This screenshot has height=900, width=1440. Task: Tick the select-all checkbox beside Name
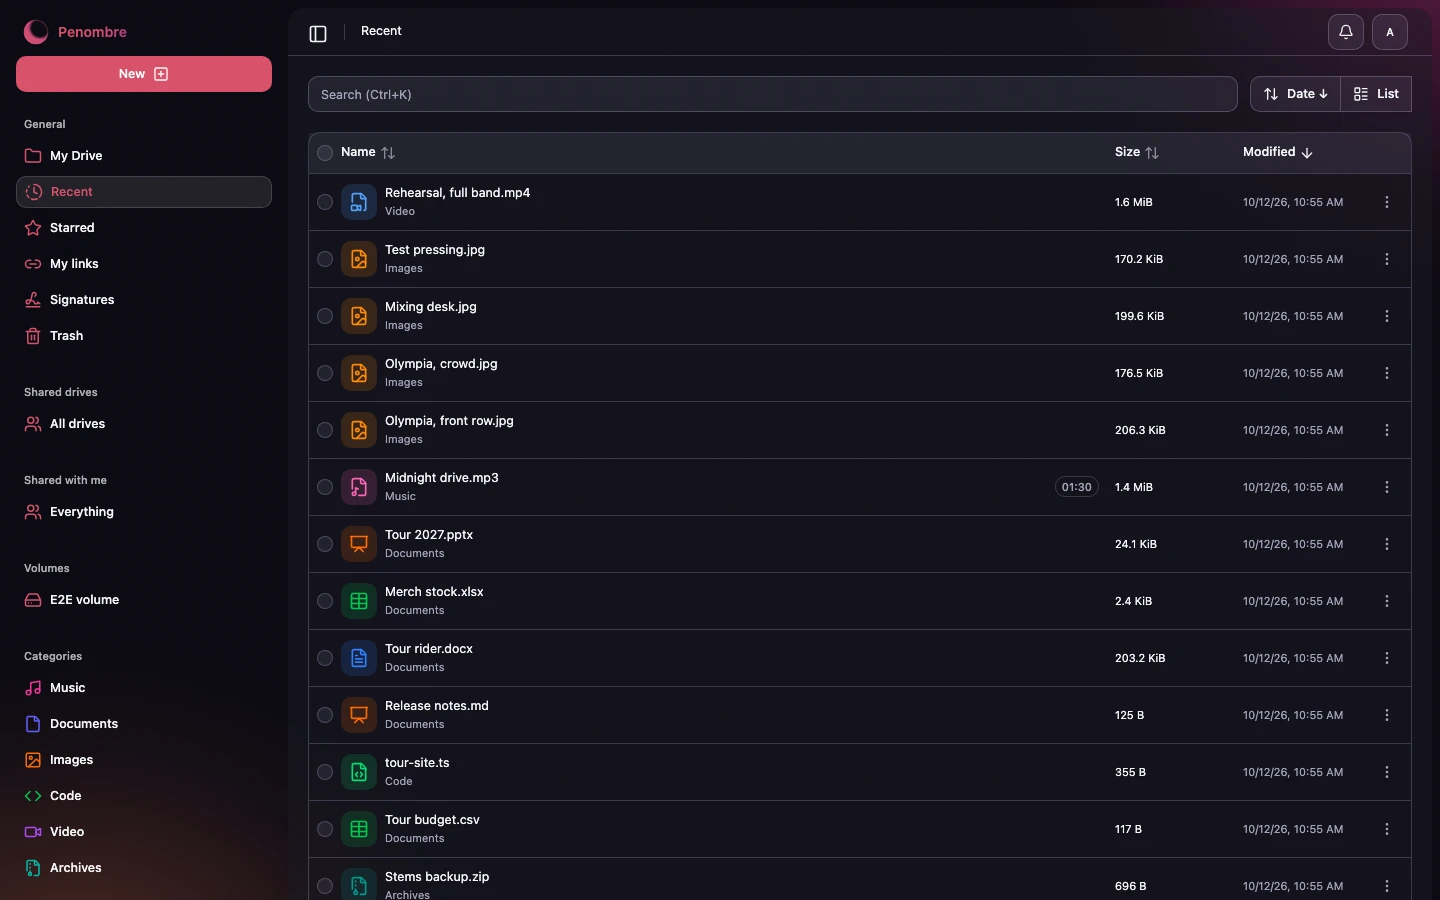tap(325, 153)
